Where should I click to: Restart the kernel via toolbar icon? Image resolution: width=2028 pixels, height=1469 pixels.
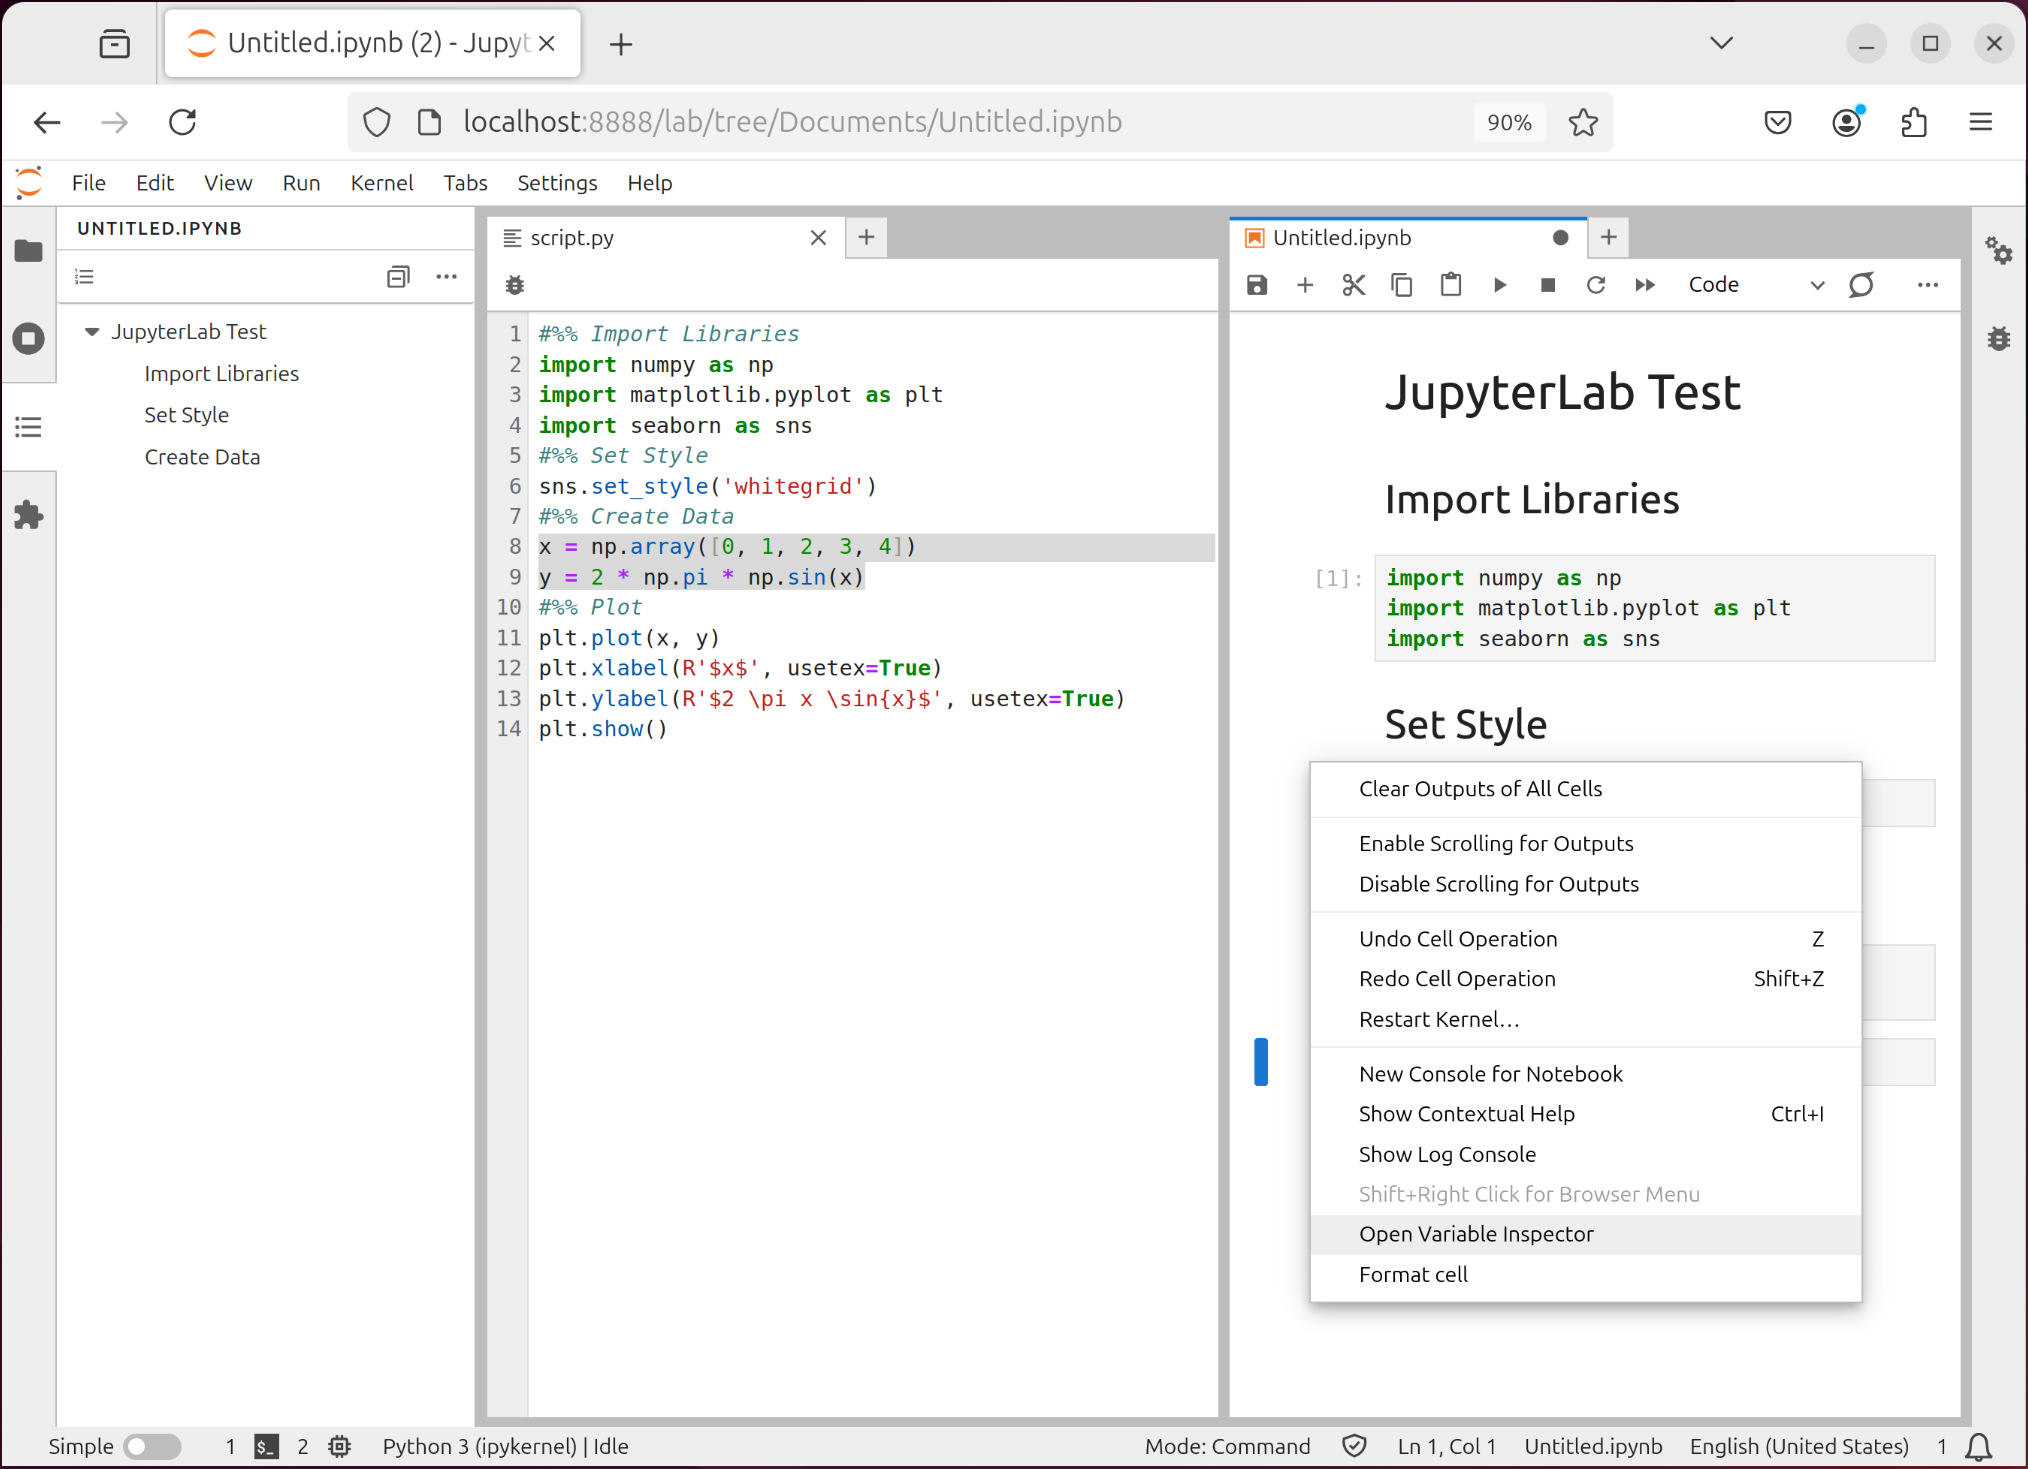tap(1596, 285)
